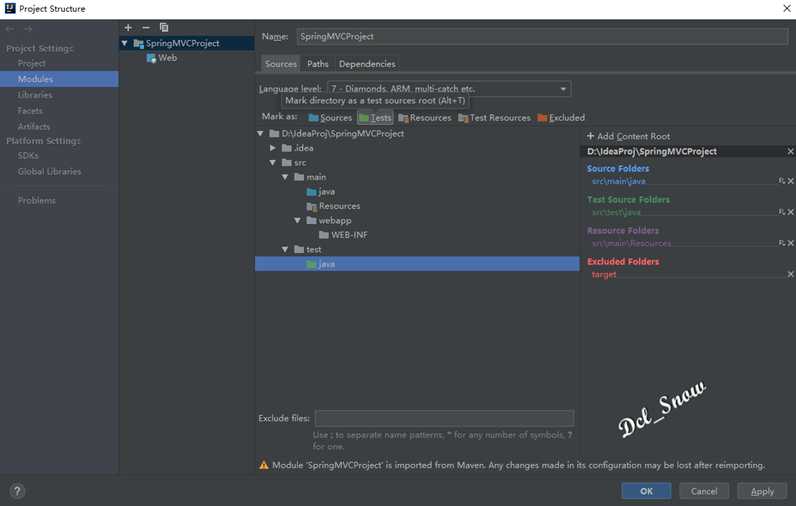Image resolution: width=796 pixels, height=506 pixels.
Task: Mark directory as Sources
Action: (330, 118)
